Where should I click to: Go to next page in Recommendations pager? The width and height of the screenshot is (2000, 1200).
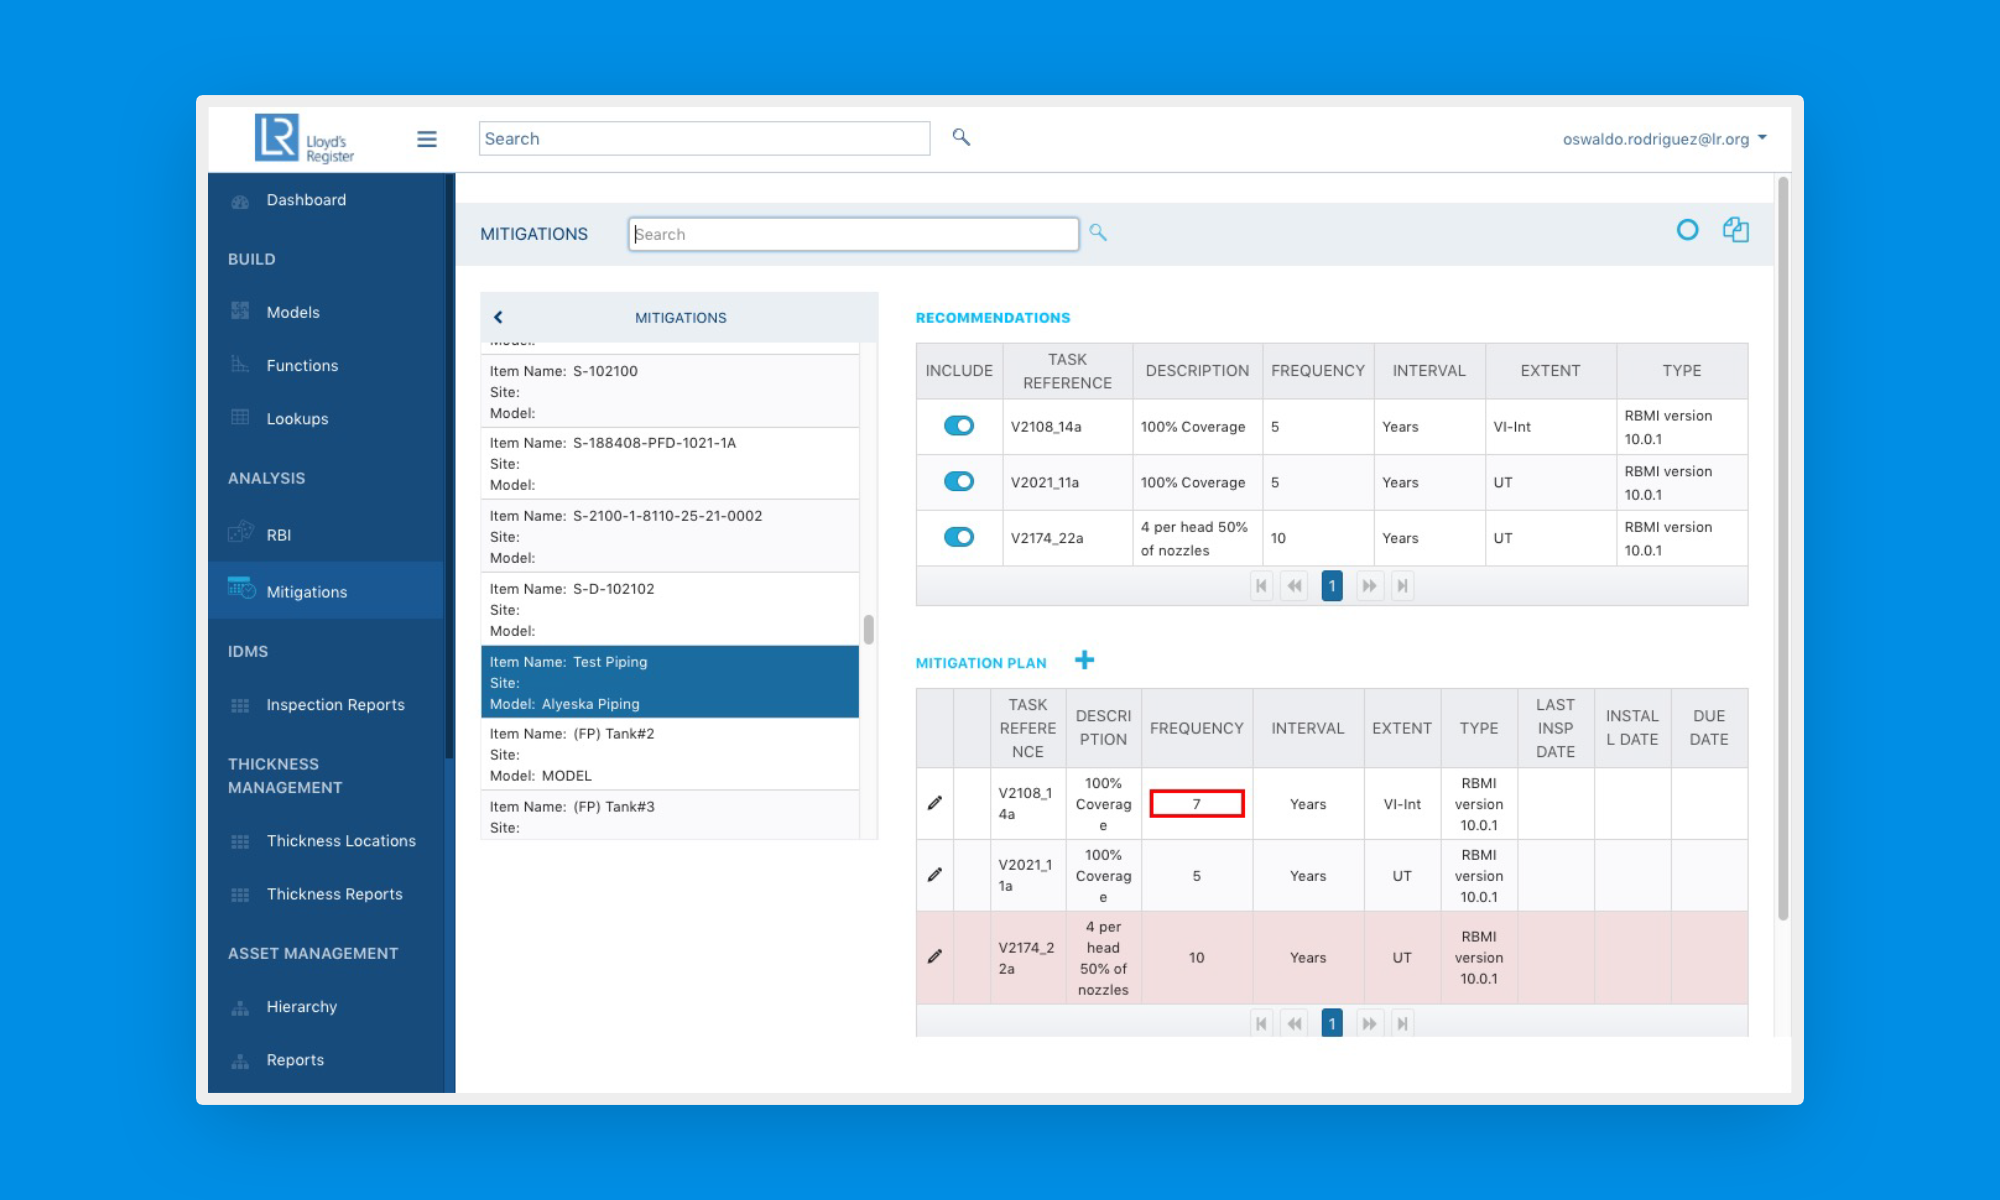[x=1369, y=586]
